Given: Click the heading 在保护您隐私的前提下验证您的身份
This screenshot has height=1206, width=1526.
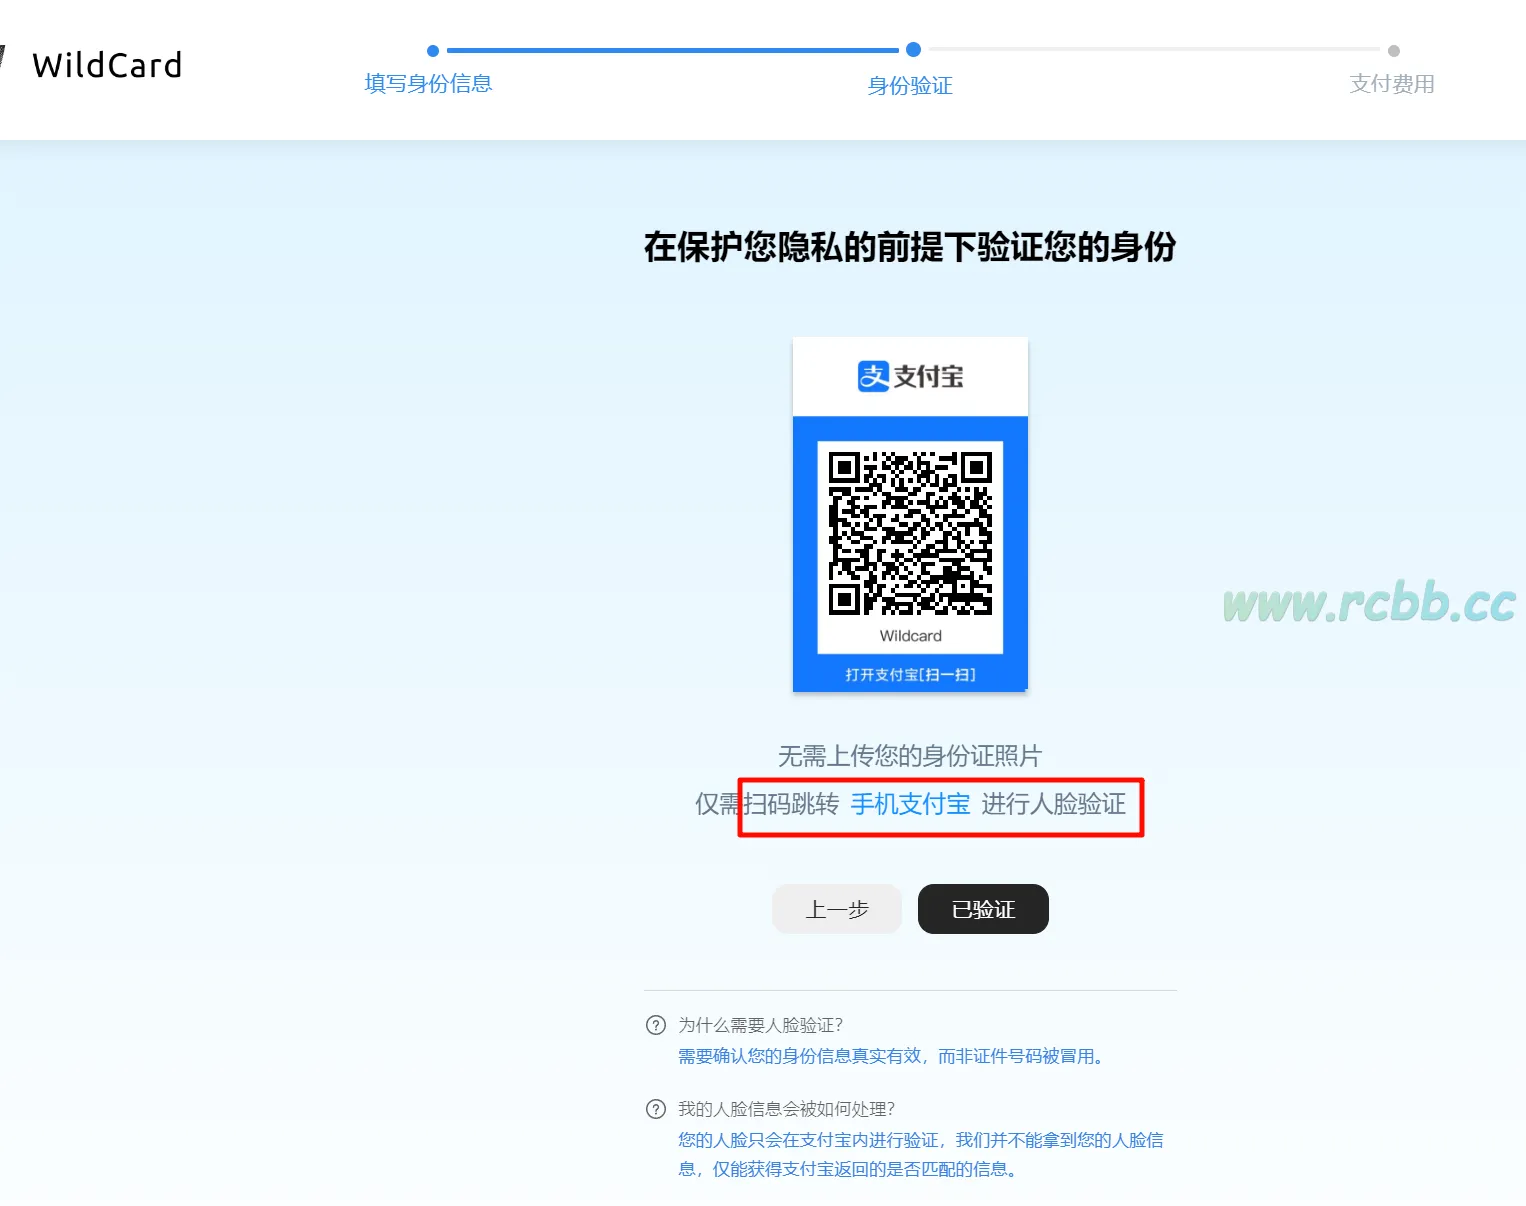Looking at the screenshot, I should tap(910, 247).
